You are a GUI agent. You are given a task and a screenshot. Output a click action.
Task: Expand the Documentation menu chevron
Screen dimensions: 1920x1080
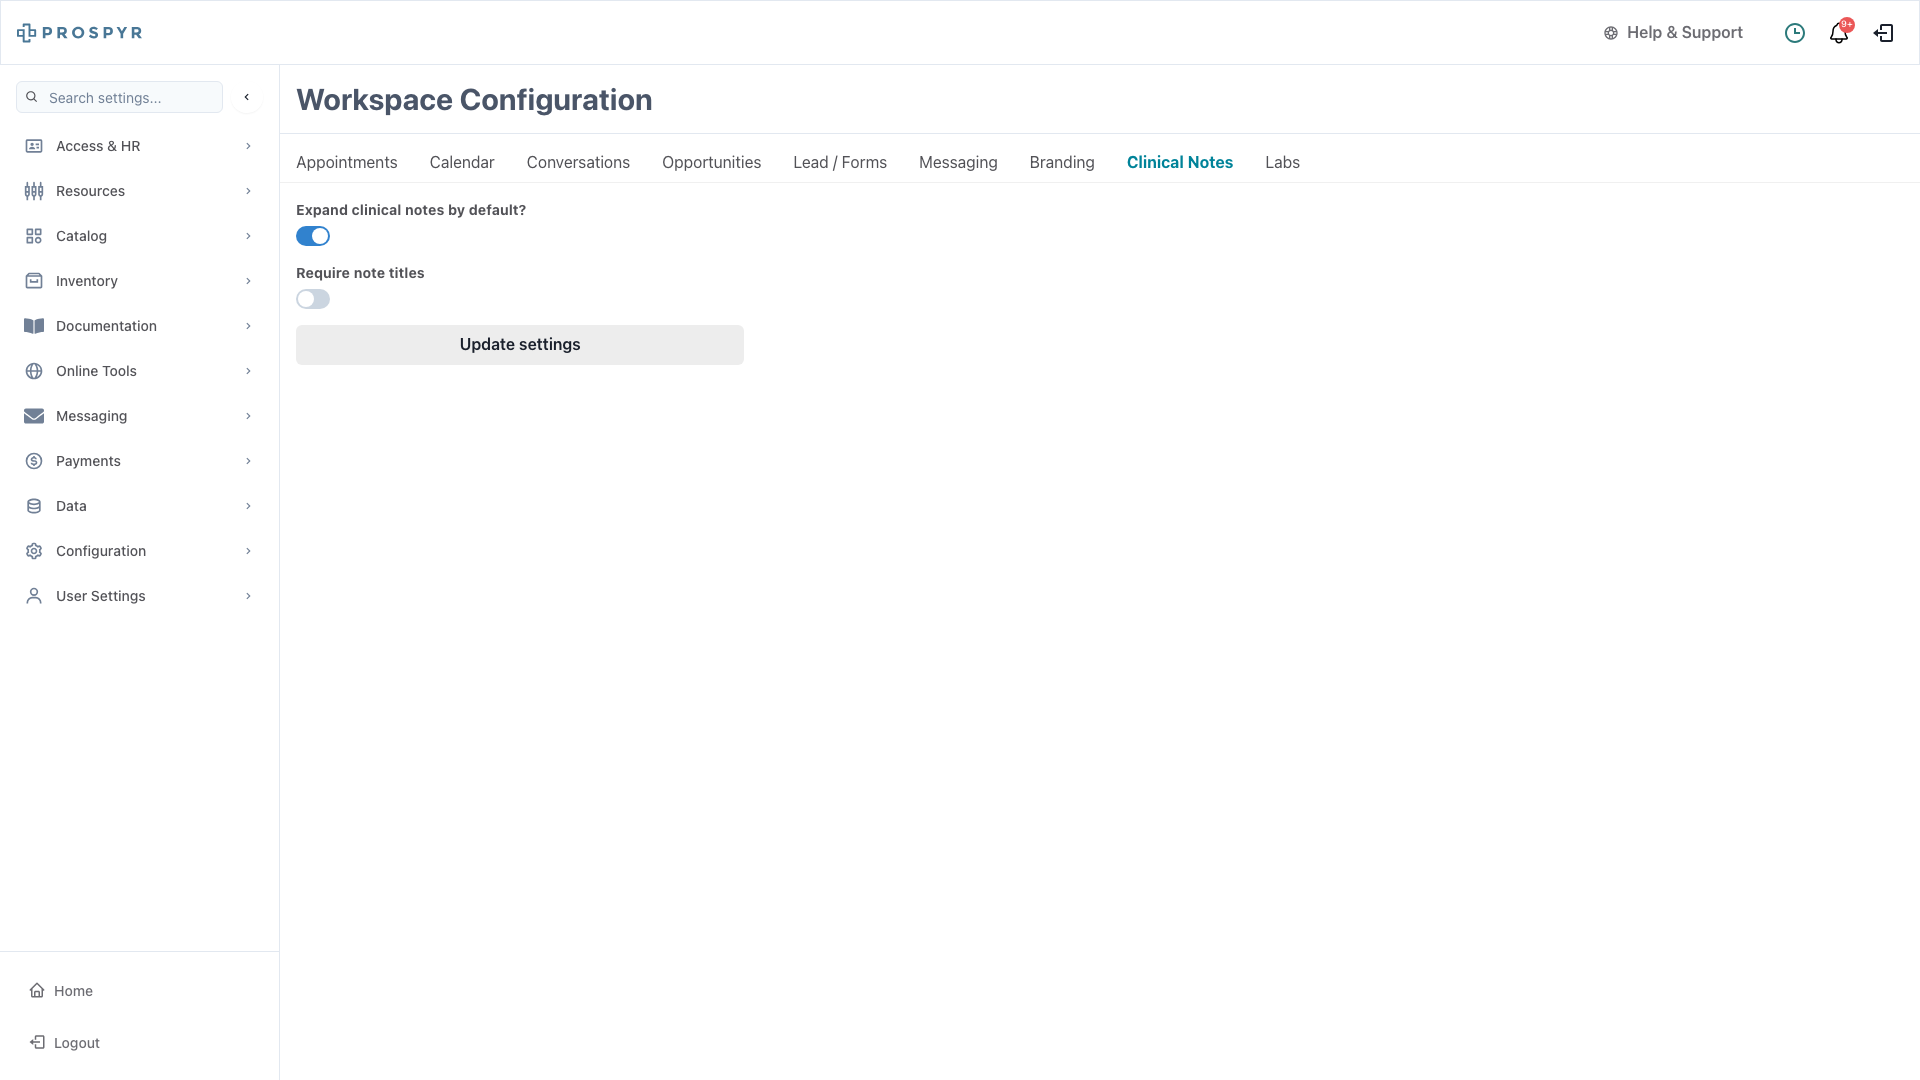(x=248, y=326)
